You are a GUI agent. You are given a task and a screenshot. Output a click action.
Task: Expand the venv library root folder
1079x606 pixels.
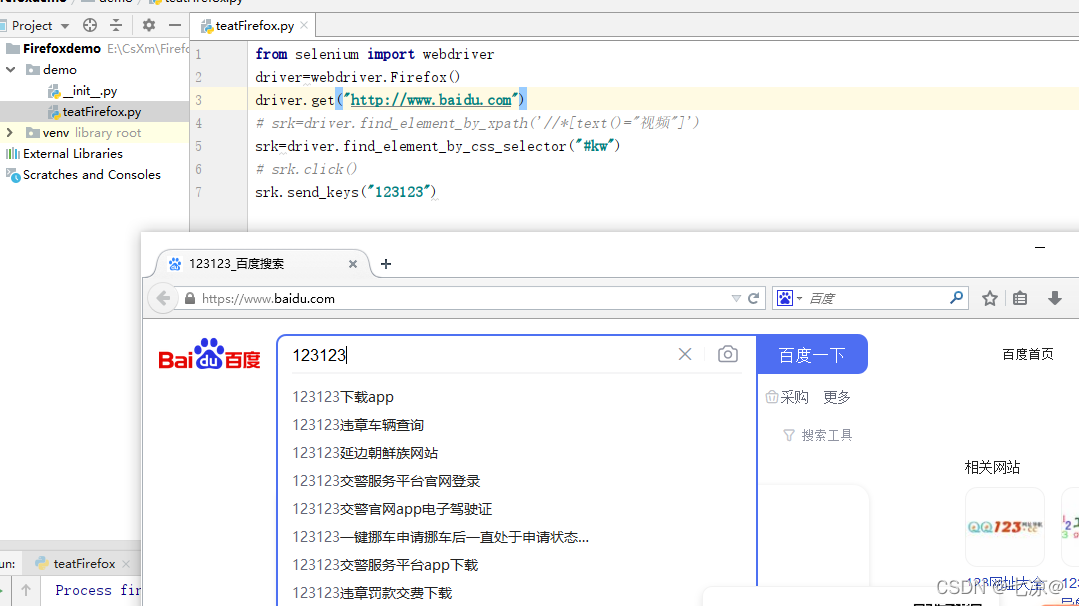[10, 132]
